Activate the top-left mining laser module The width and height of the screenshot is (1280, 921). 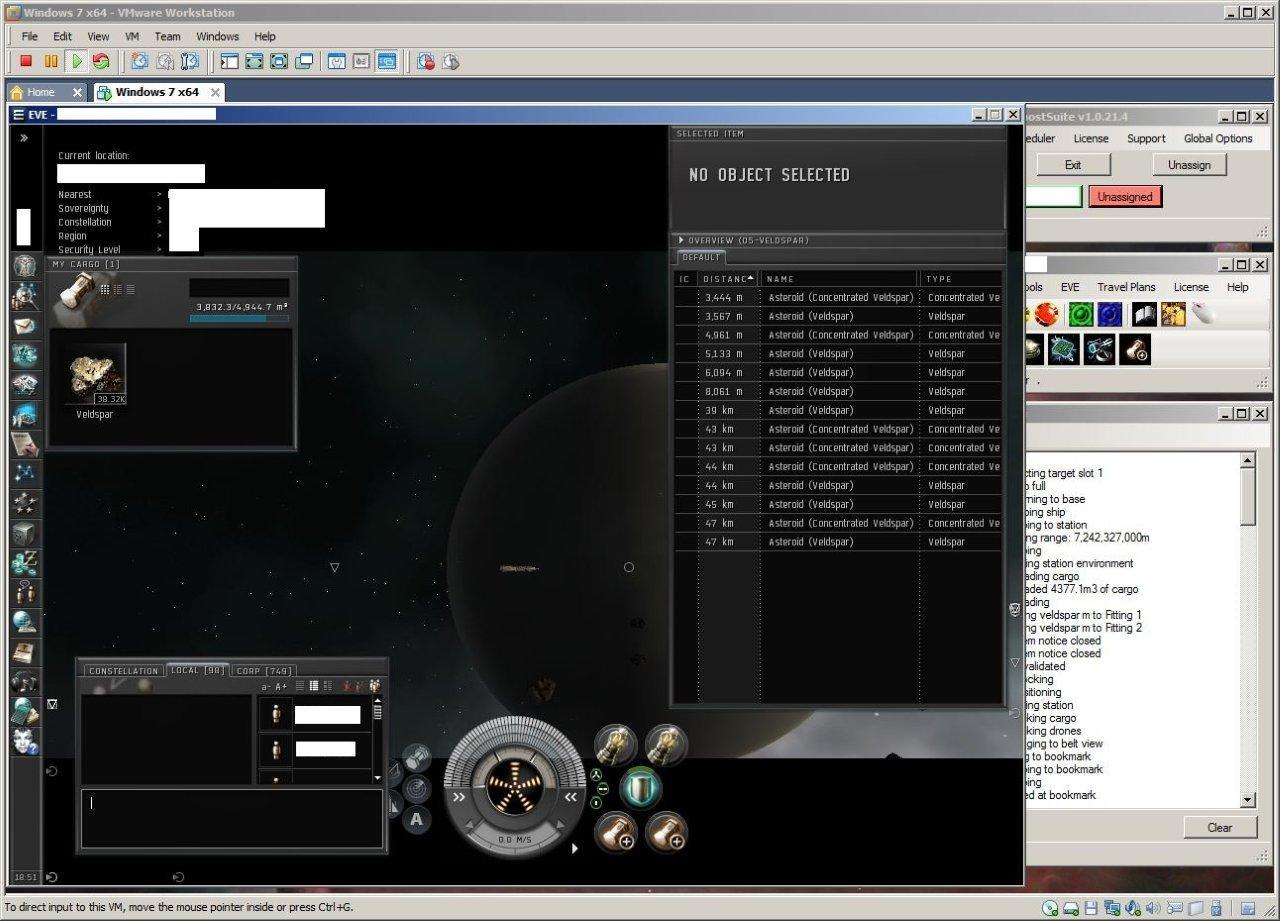(x=616, y=745)
